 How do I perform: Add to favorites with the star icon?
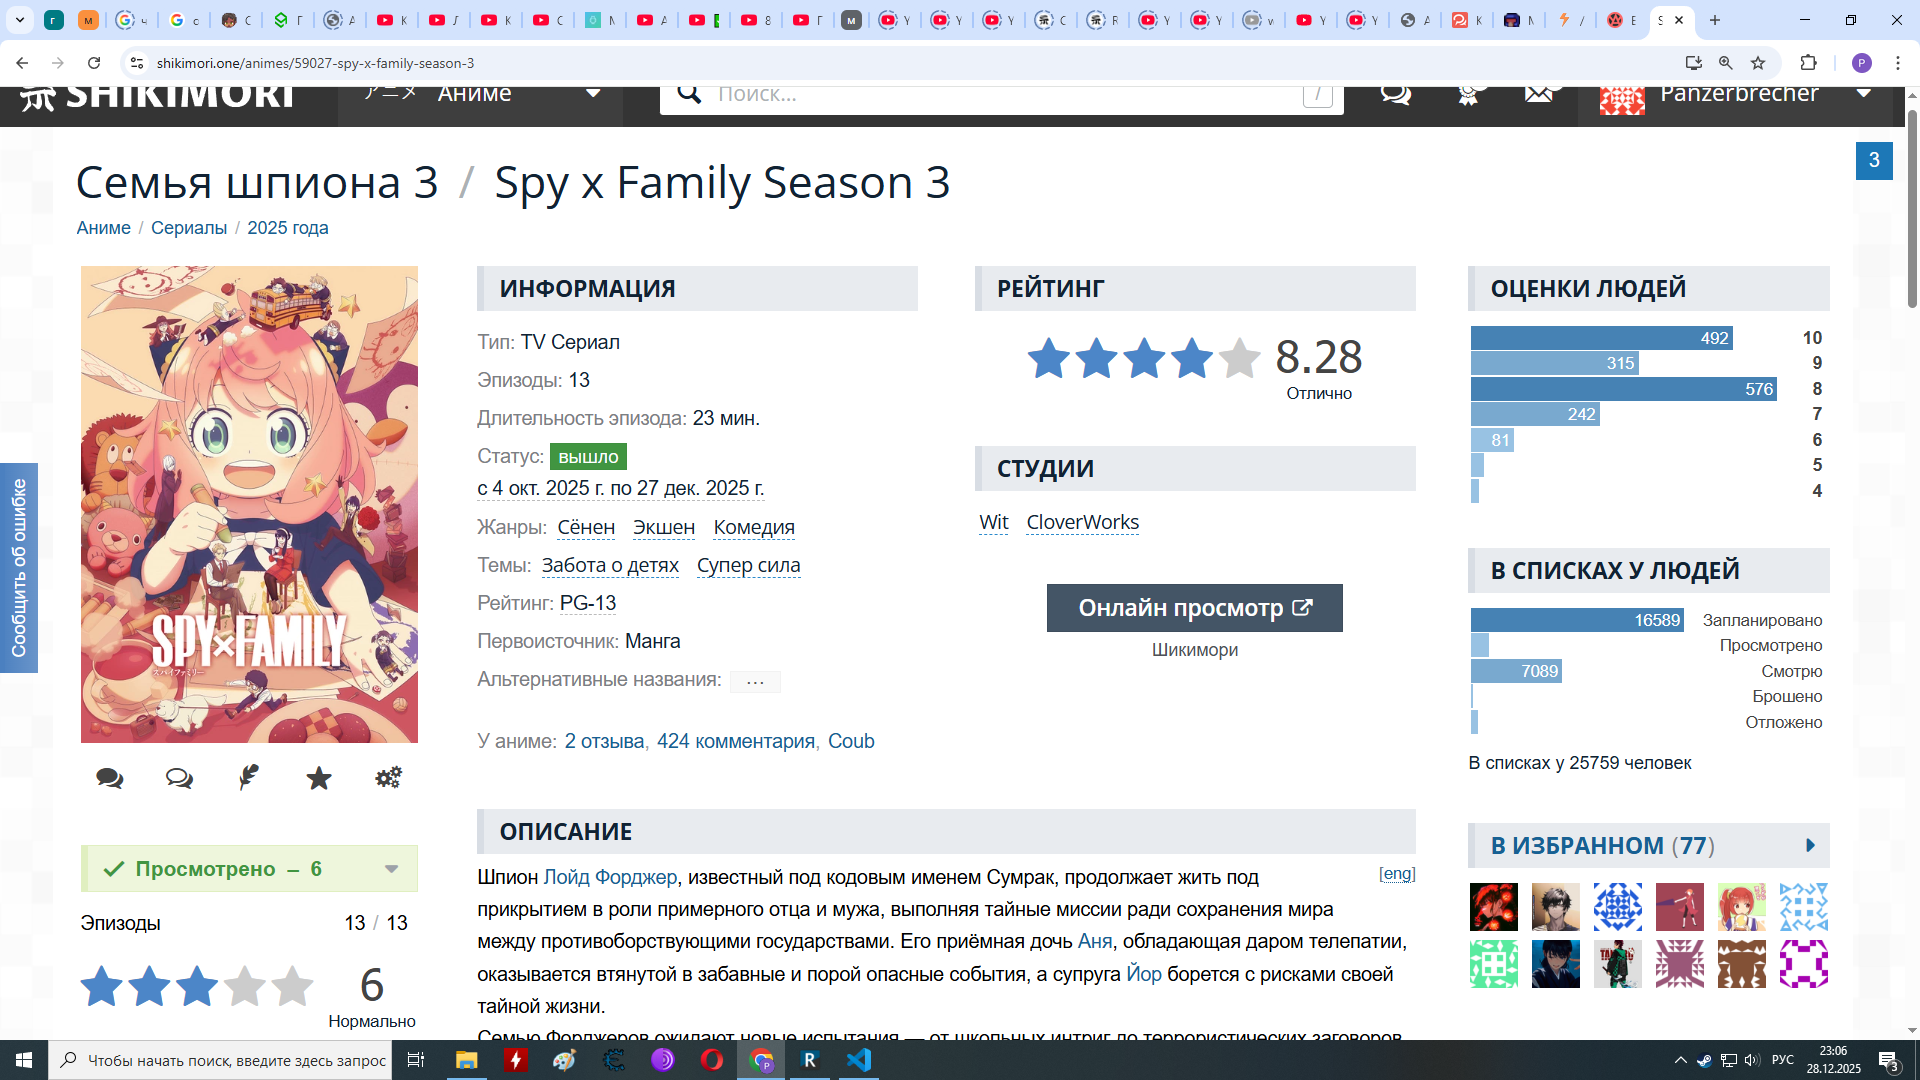coord(319,778)
